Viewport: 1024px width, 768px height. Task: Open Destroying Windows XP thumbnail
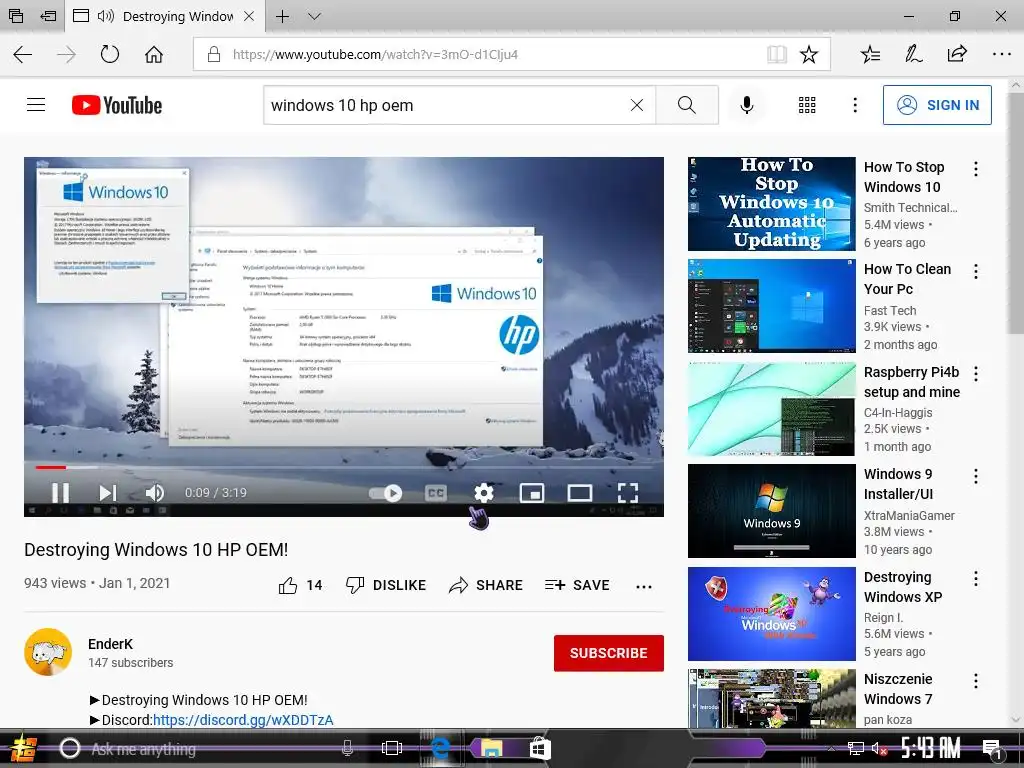[771, 614]
